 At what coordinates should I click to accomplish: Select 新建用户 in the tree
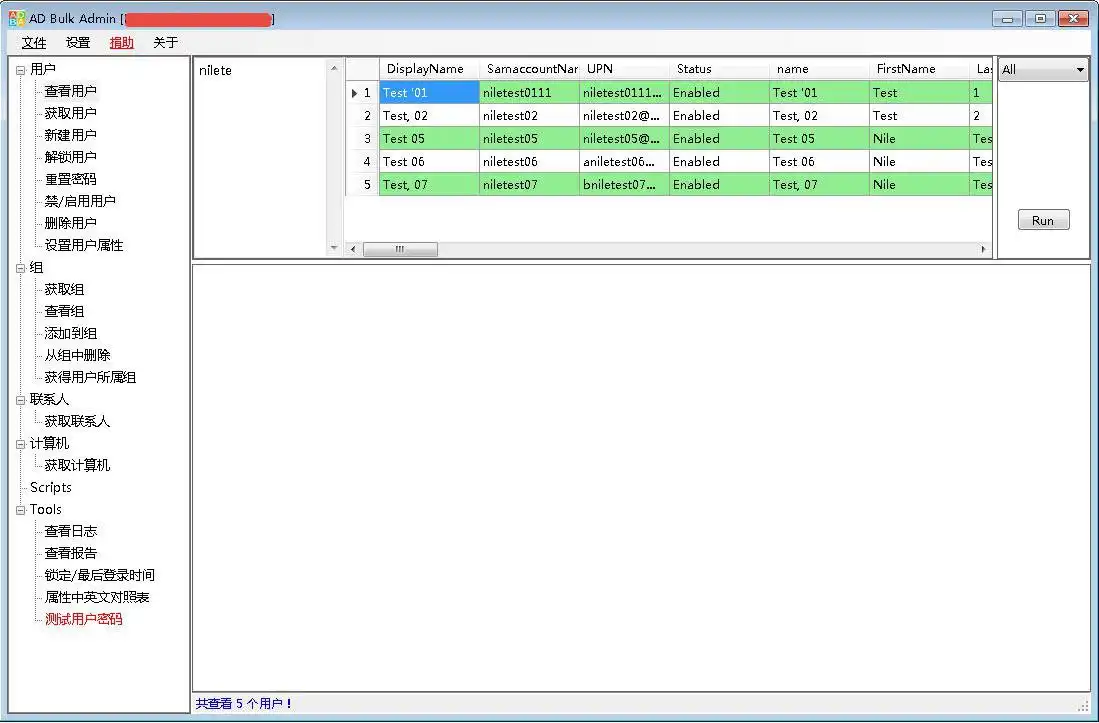[x=70, y=135]
